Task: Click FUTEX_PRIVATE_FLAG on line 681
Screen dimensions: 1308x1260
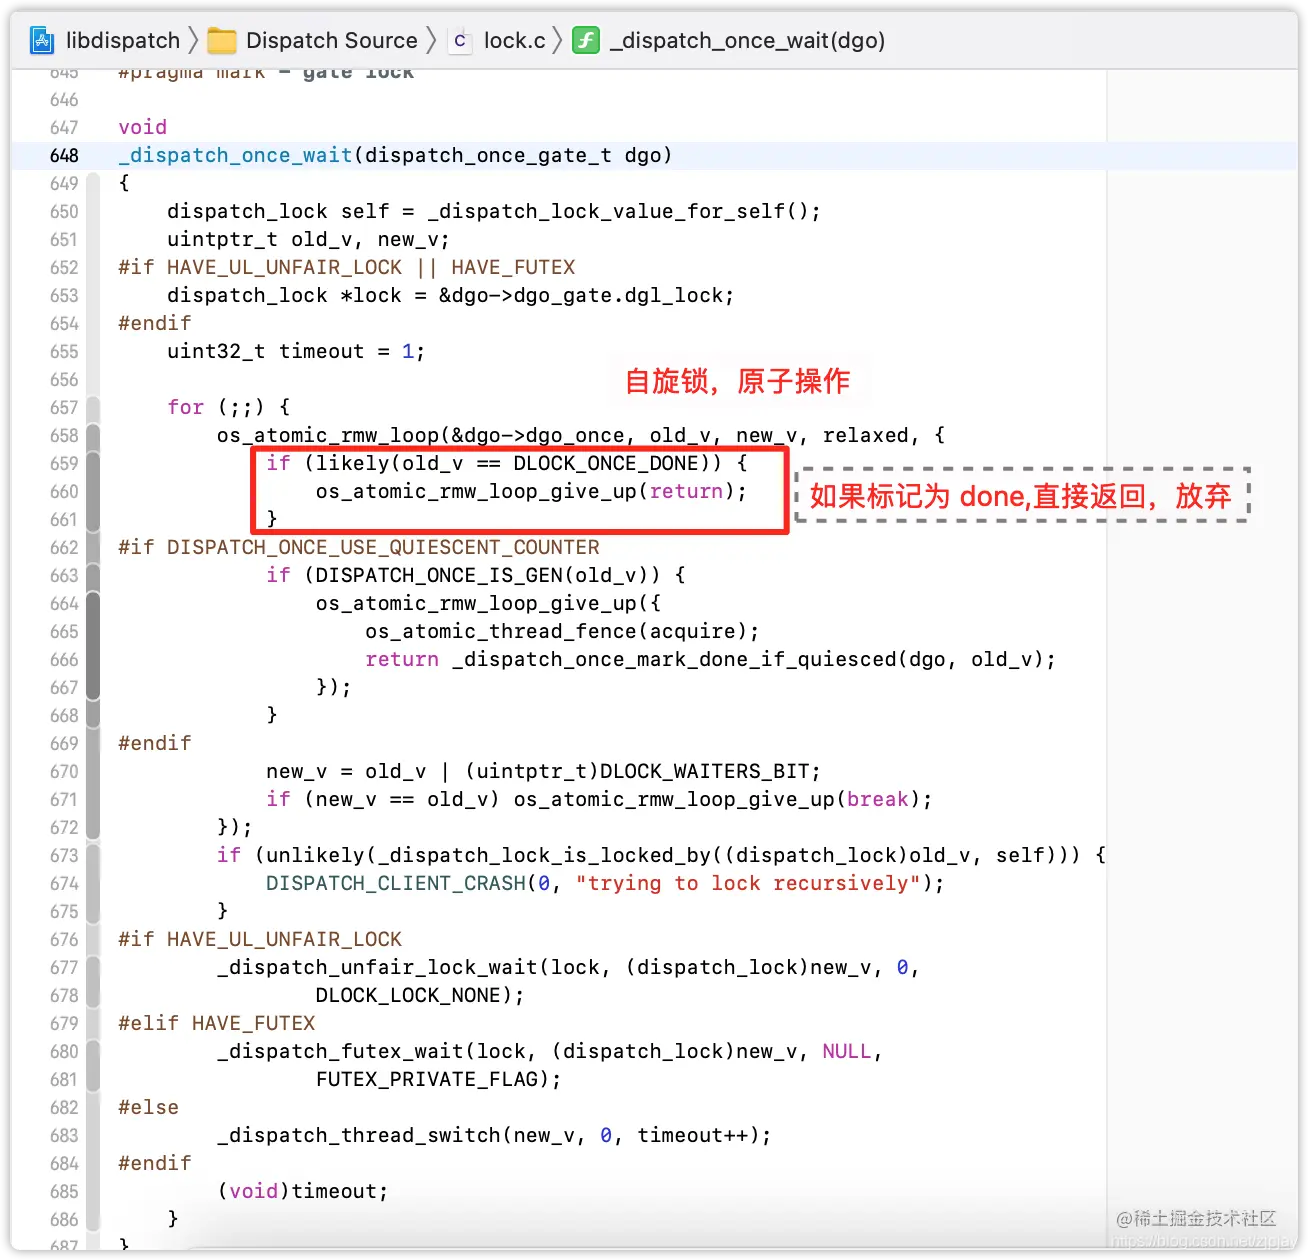Action: (426, 1079)
